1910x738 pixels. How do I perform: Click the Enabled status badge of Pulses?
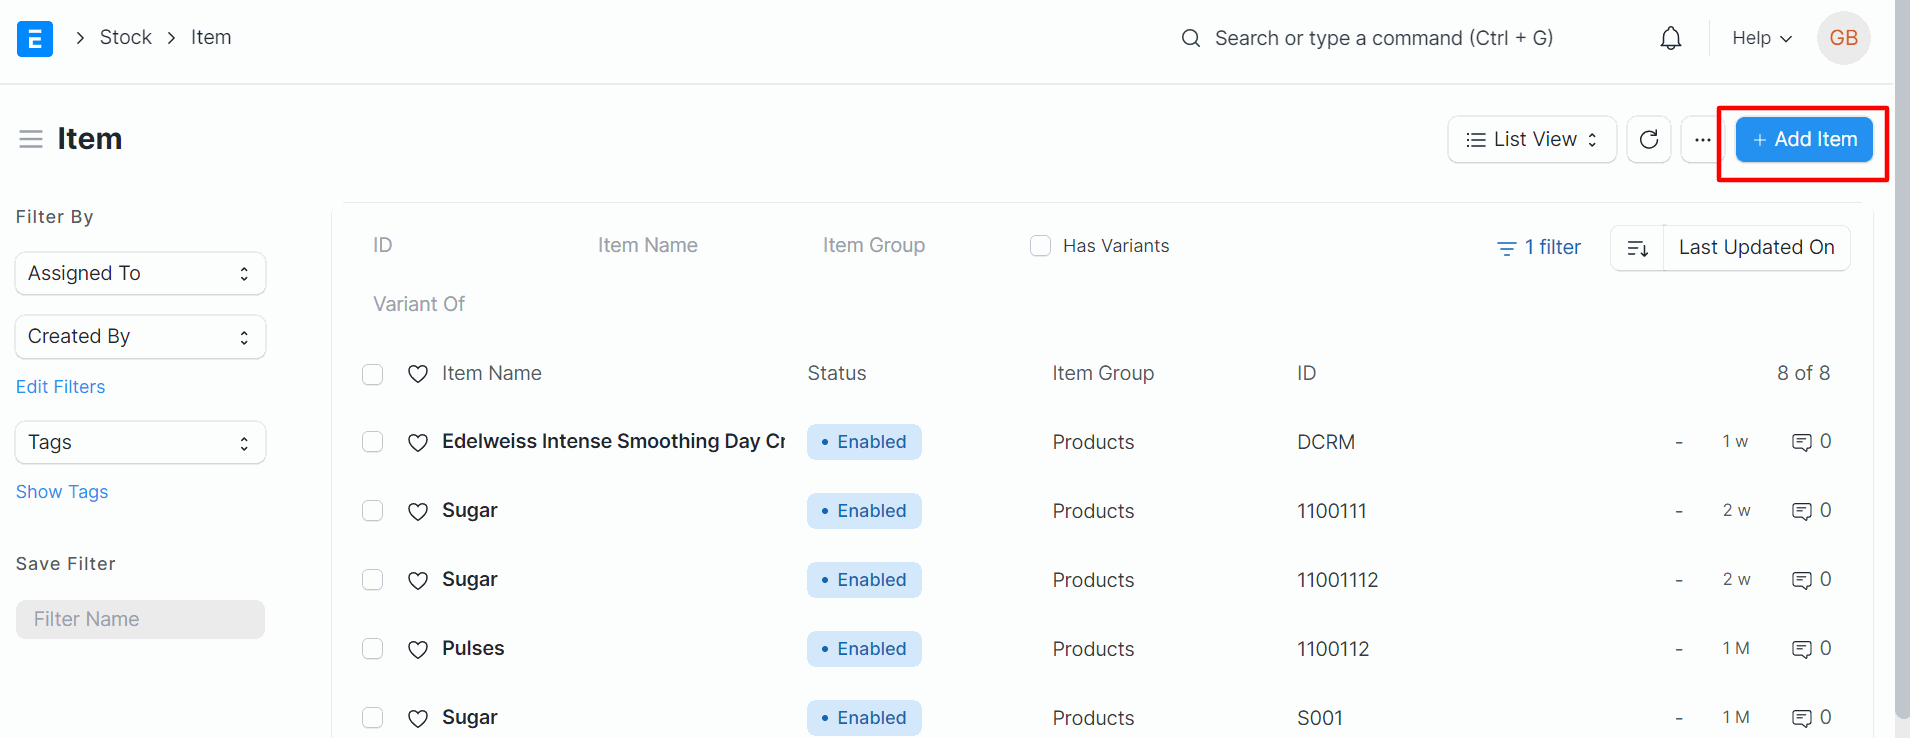[864, 649]
